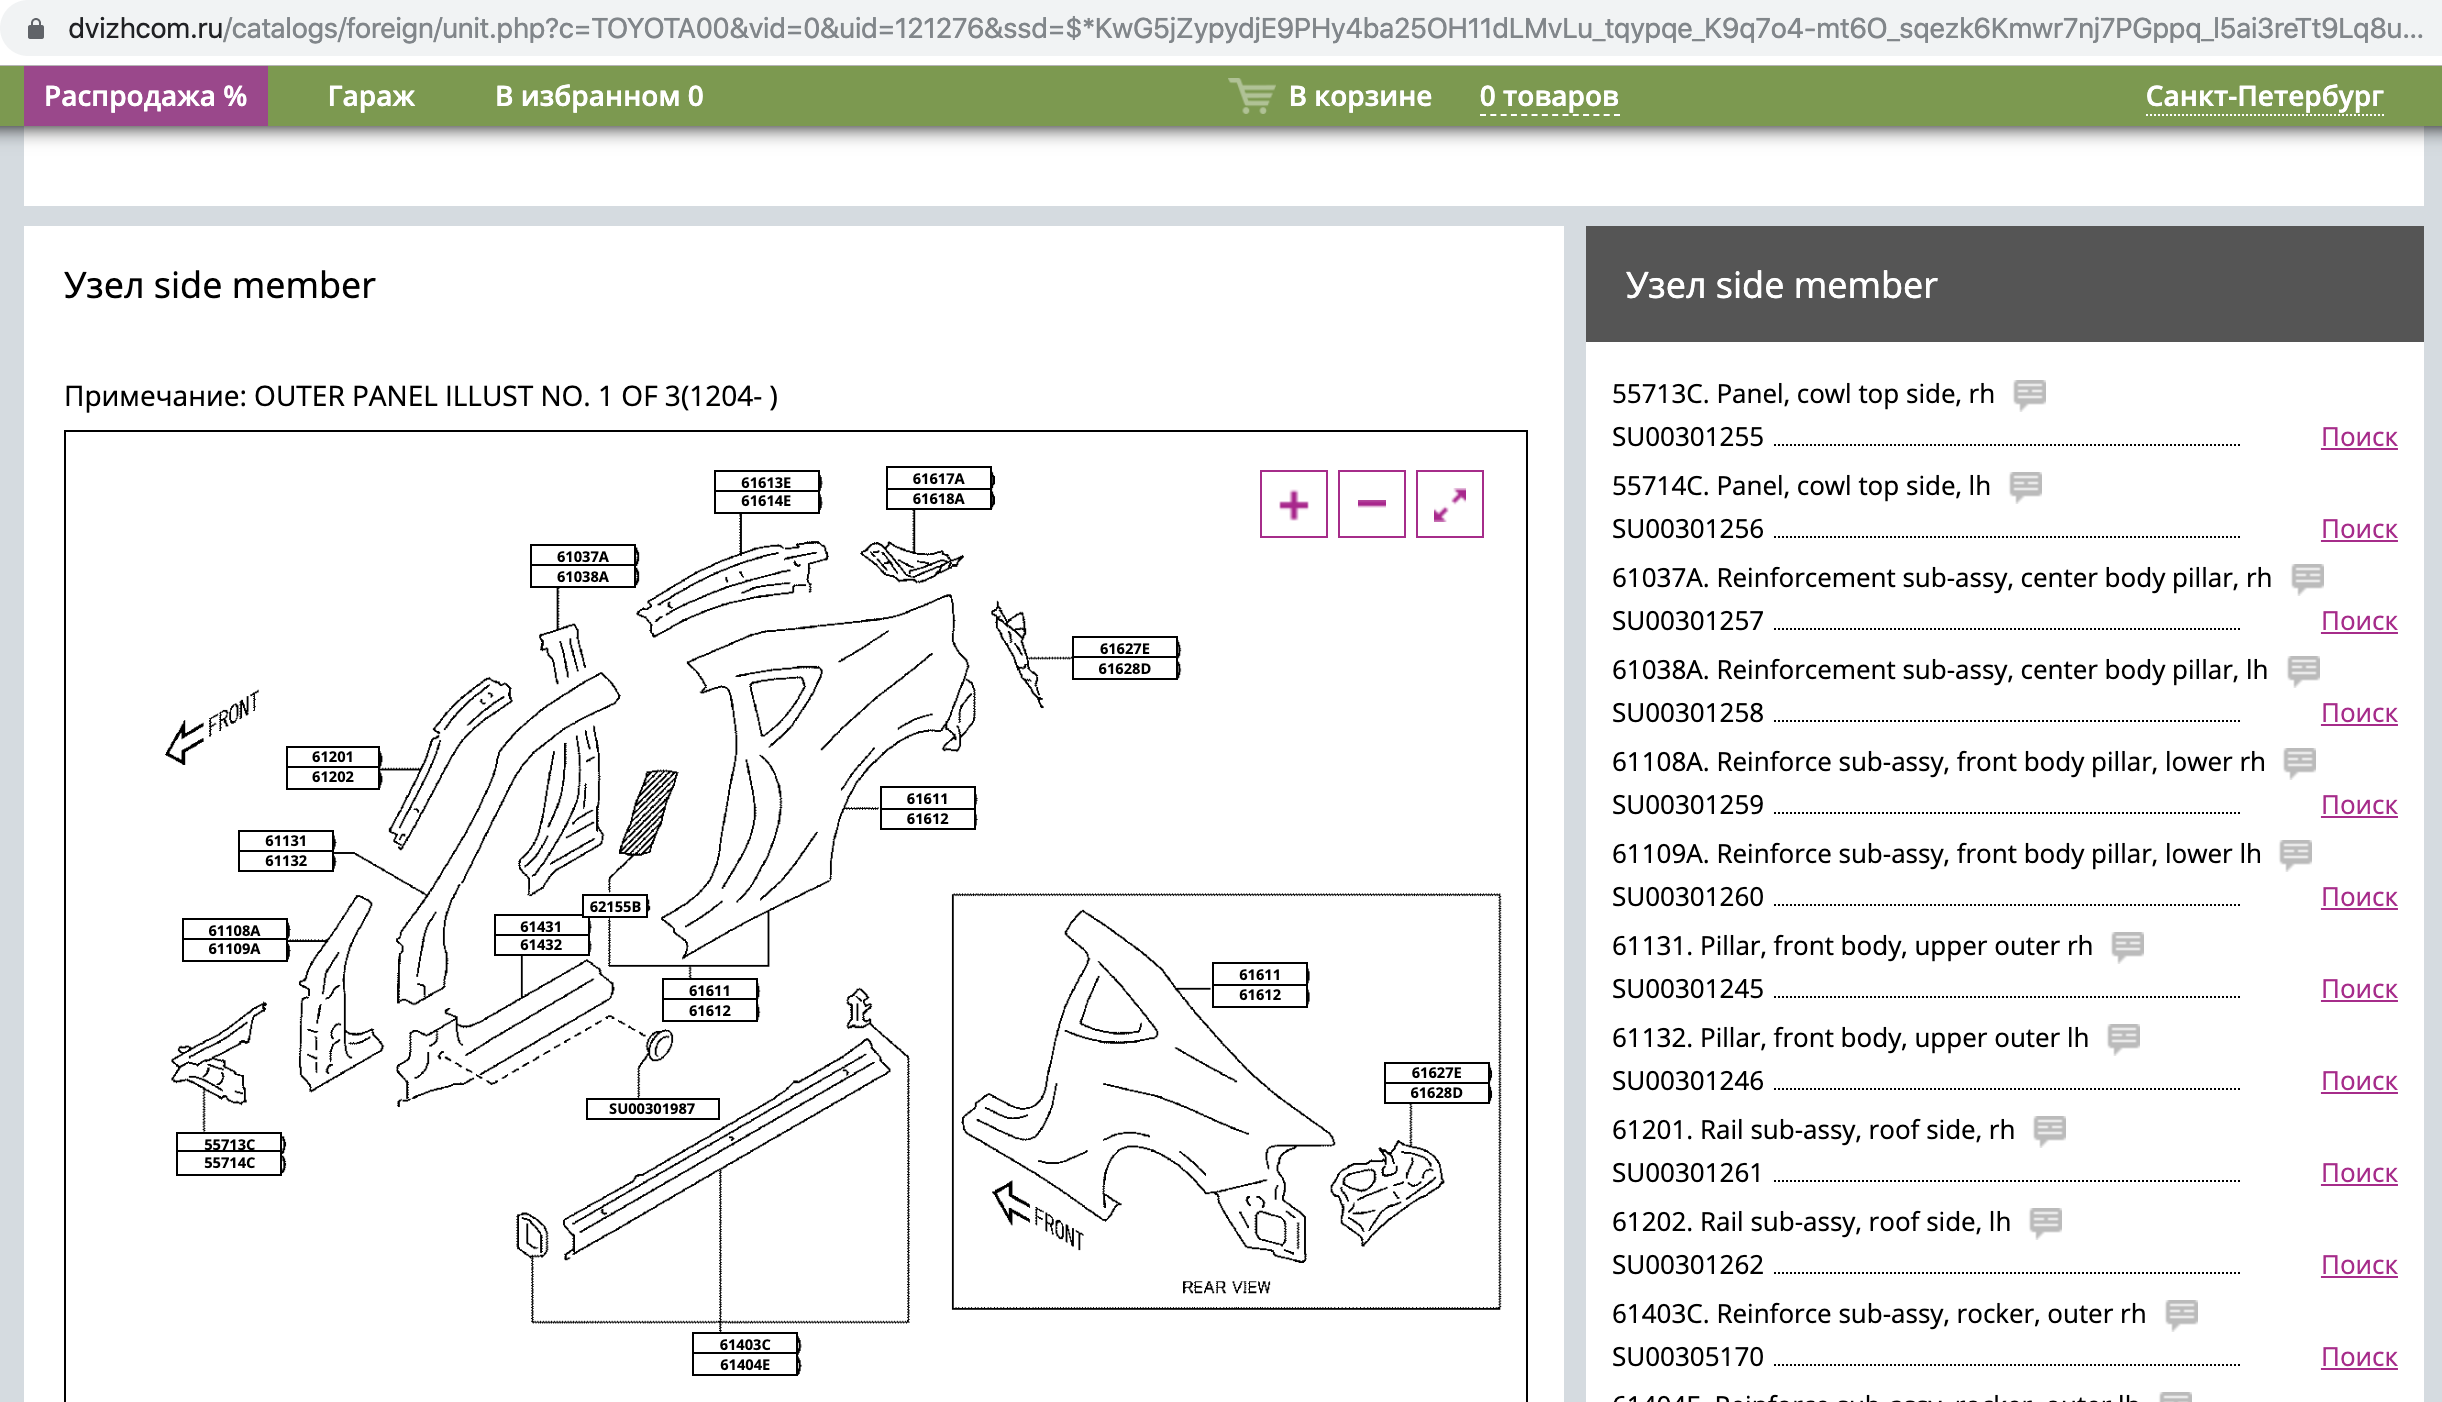Zoom in on the diagram with plus button
Image resolution: width=2442 pixels, height=1402 pixels.
click(x=1293, y=504)
